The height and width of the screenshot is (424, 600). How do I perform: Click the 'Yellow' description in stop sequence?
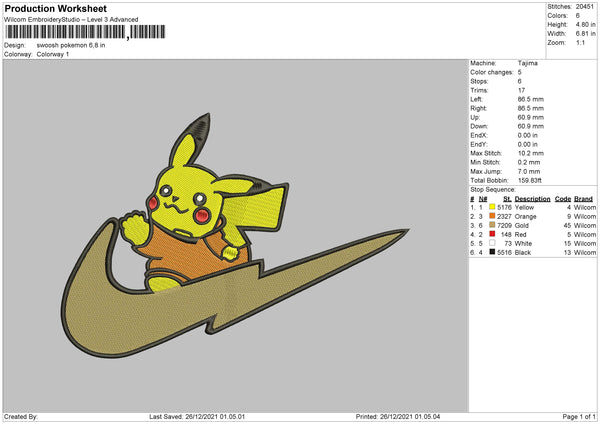(524, 207)
